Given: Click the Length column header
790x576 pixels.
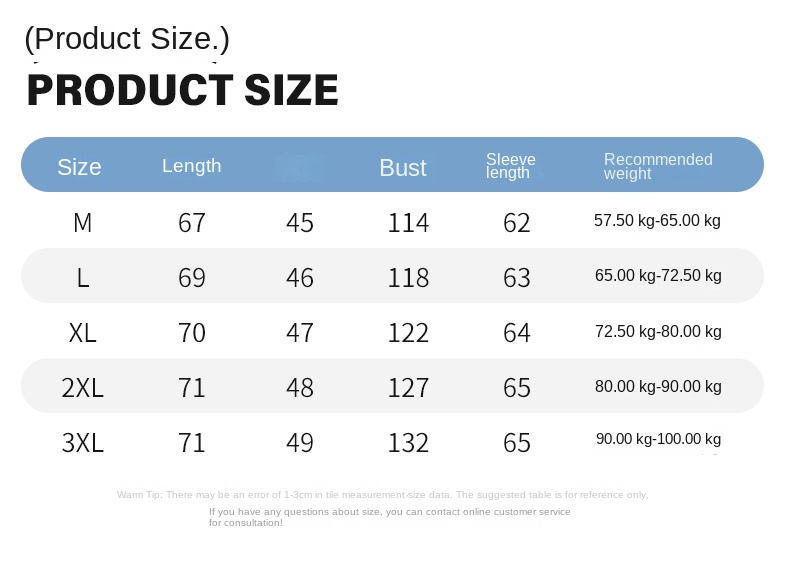Looking at the screenshot, I should tap(191, 166).
